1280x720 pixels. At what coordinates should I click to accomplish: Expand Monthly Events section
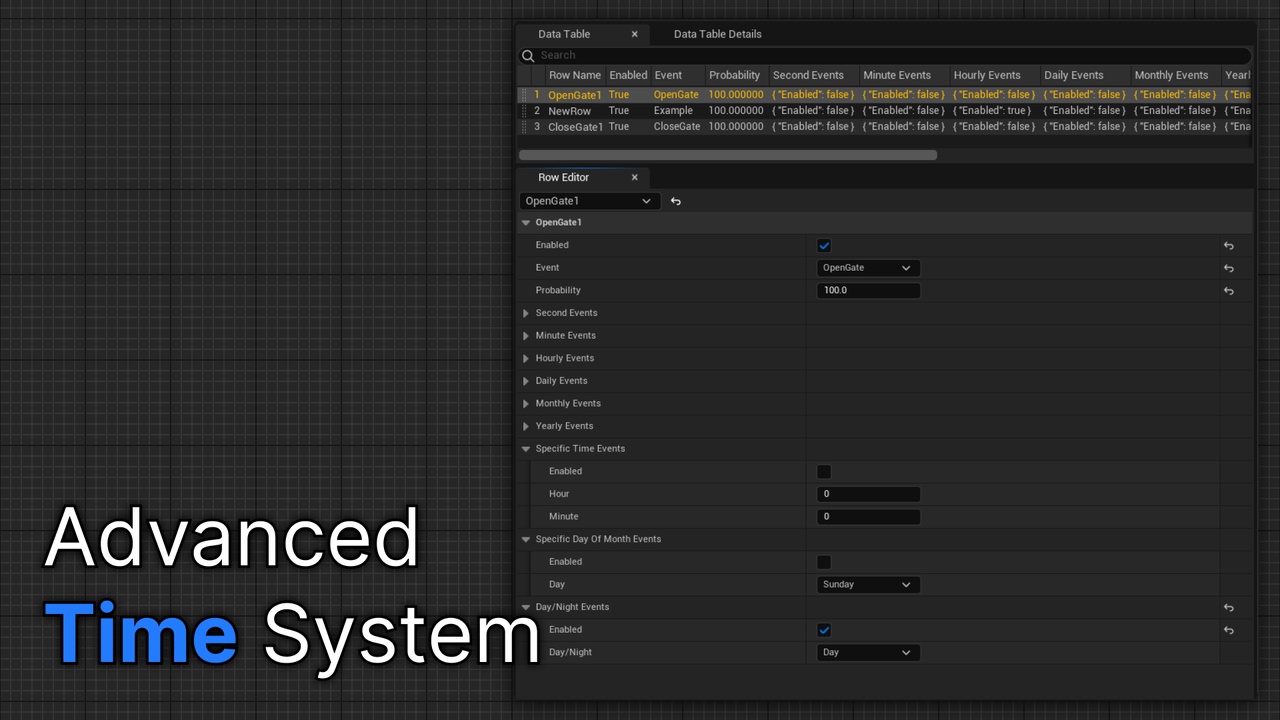pyautogui.click(x=526, y=404)
